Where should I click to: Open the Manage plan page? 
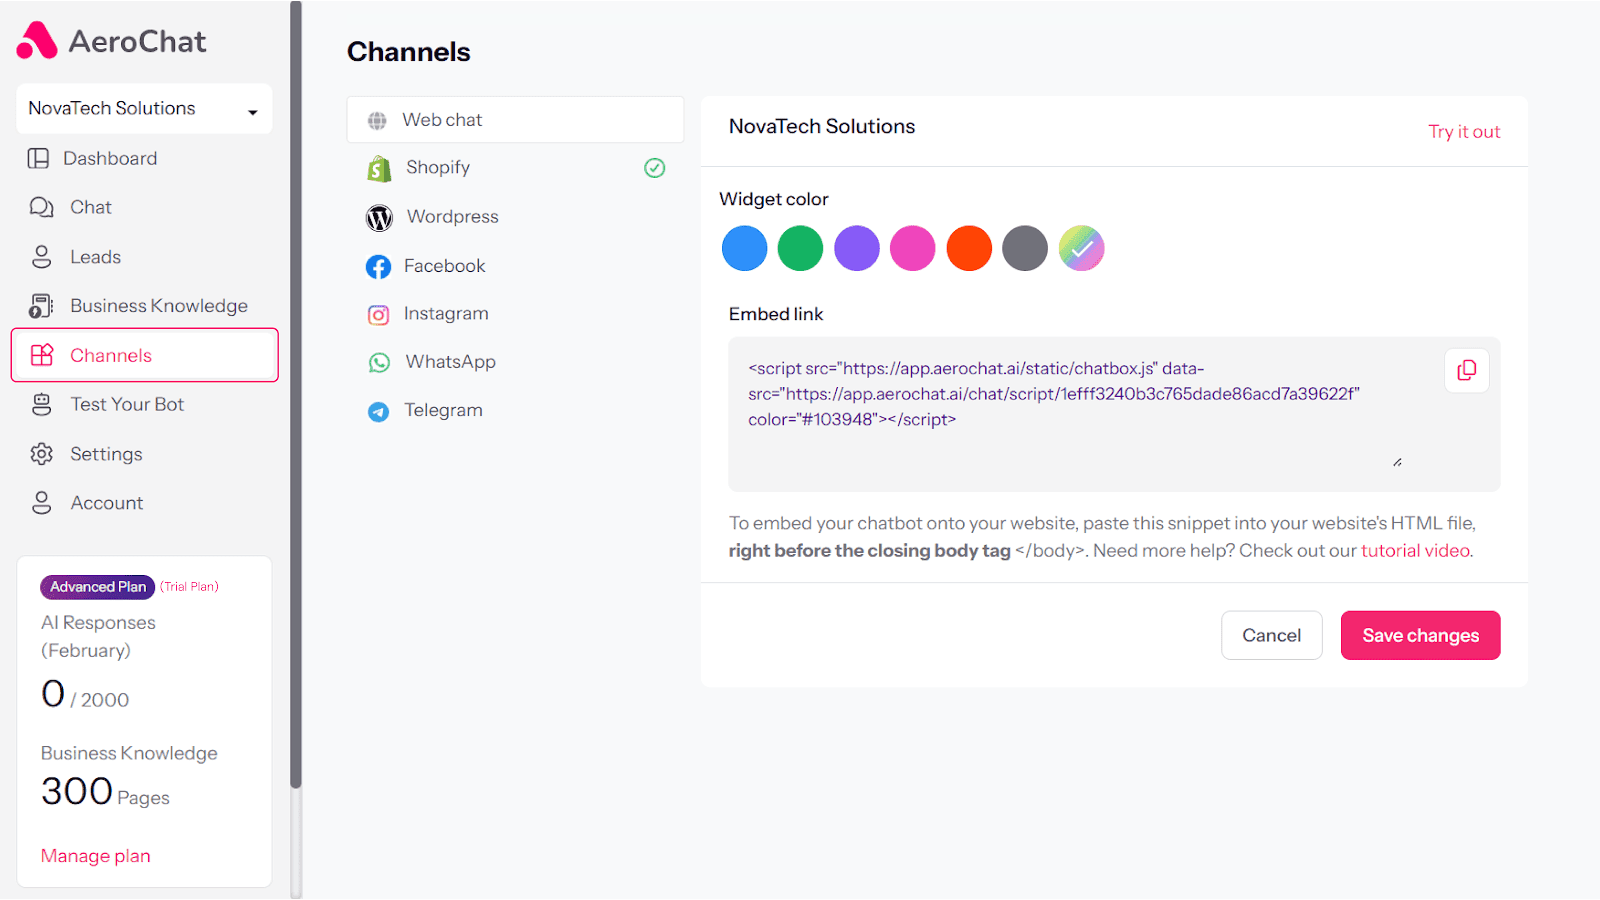point(95,855)
